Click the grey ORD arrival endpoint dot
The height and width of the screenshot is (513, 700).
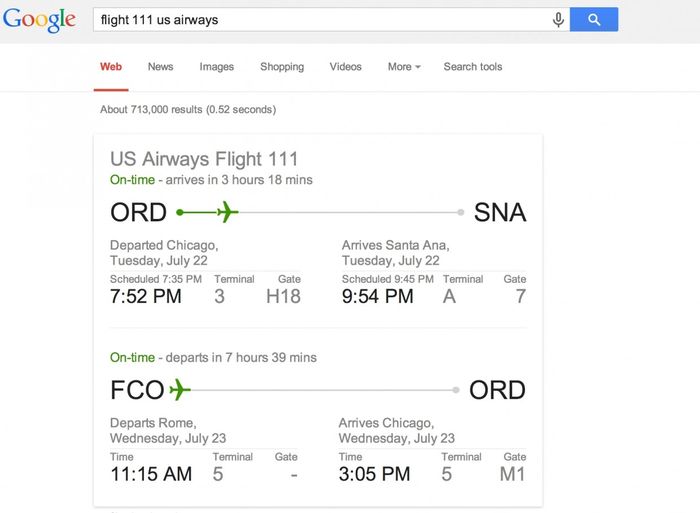click(x=456, y=389)
